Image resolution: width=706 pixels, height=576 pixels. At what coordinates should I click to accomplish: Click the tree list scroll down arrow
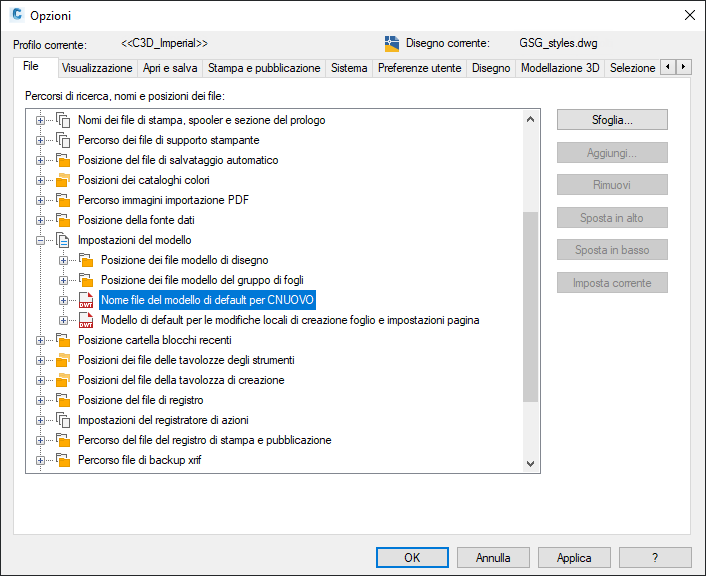pyautogui.click(x=530, y=464)
